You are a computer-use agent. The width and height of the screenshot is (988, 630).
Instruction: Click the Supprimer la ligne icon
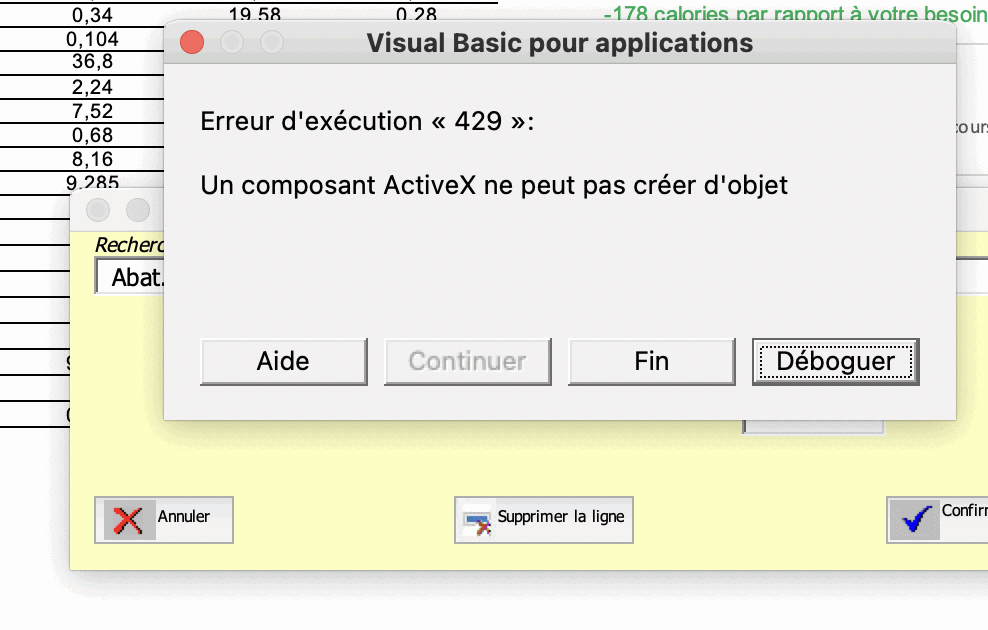477,520
